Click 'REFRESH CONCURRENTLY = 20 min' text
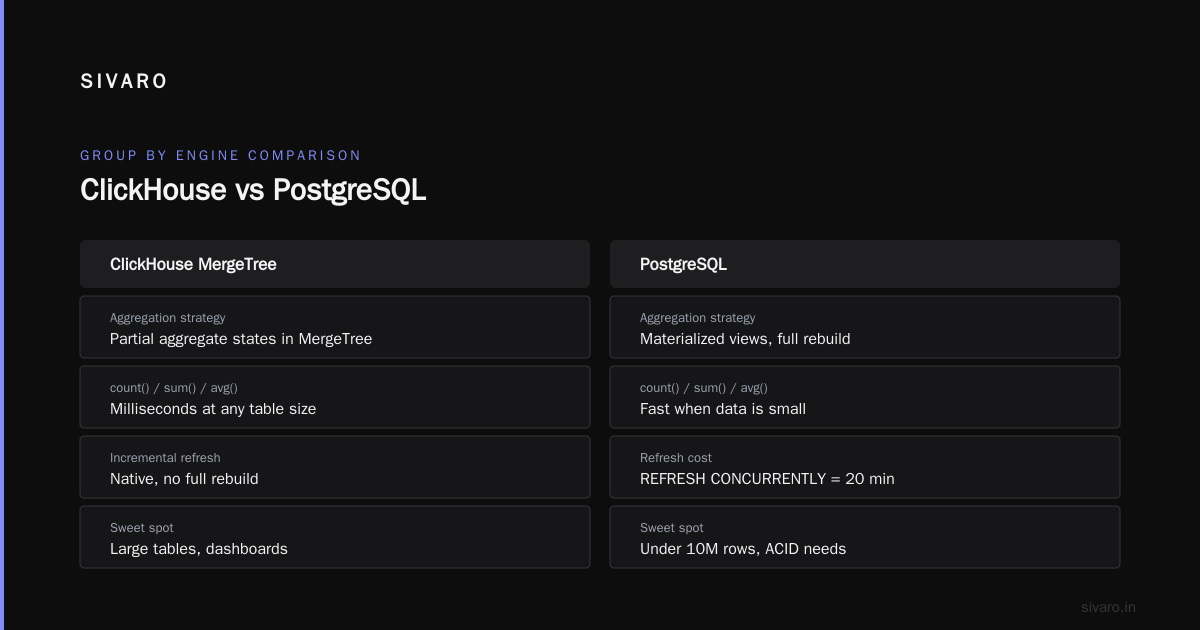The width and height of the screenshot is (1200, 630). pos(767,479)
